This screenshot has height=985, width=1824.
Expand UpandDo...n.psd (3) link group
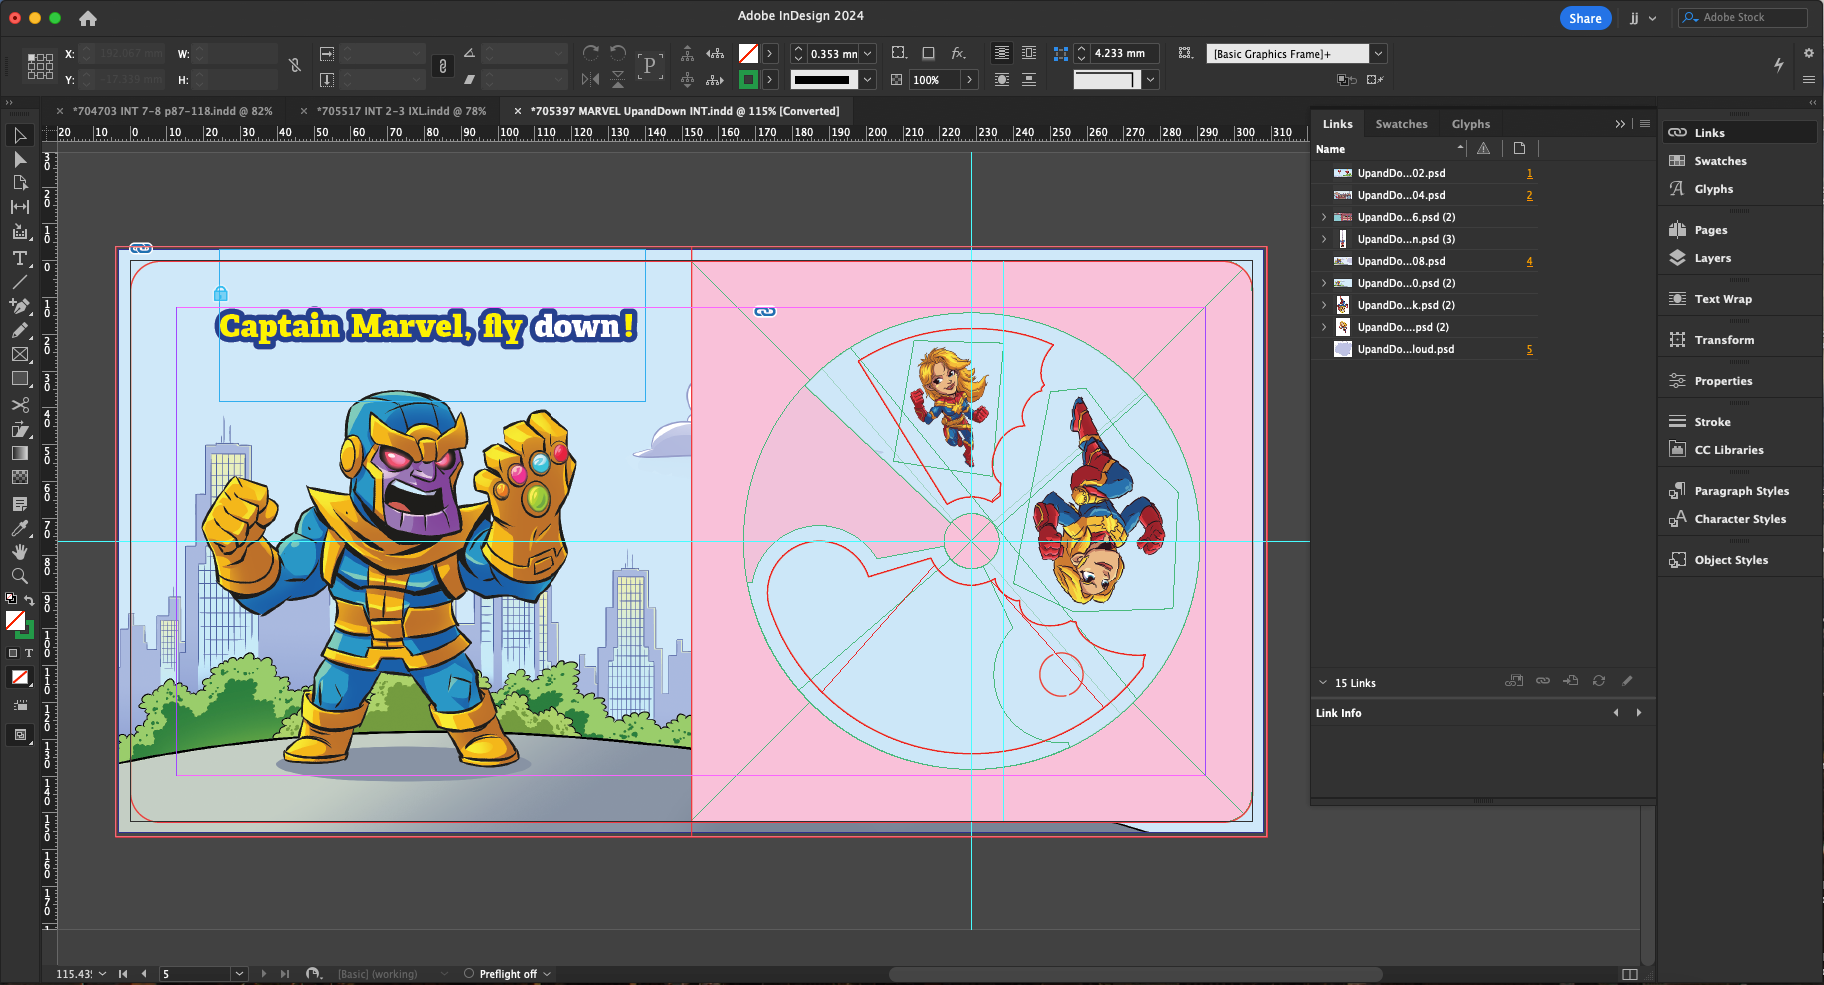(x=1324, y=239)
